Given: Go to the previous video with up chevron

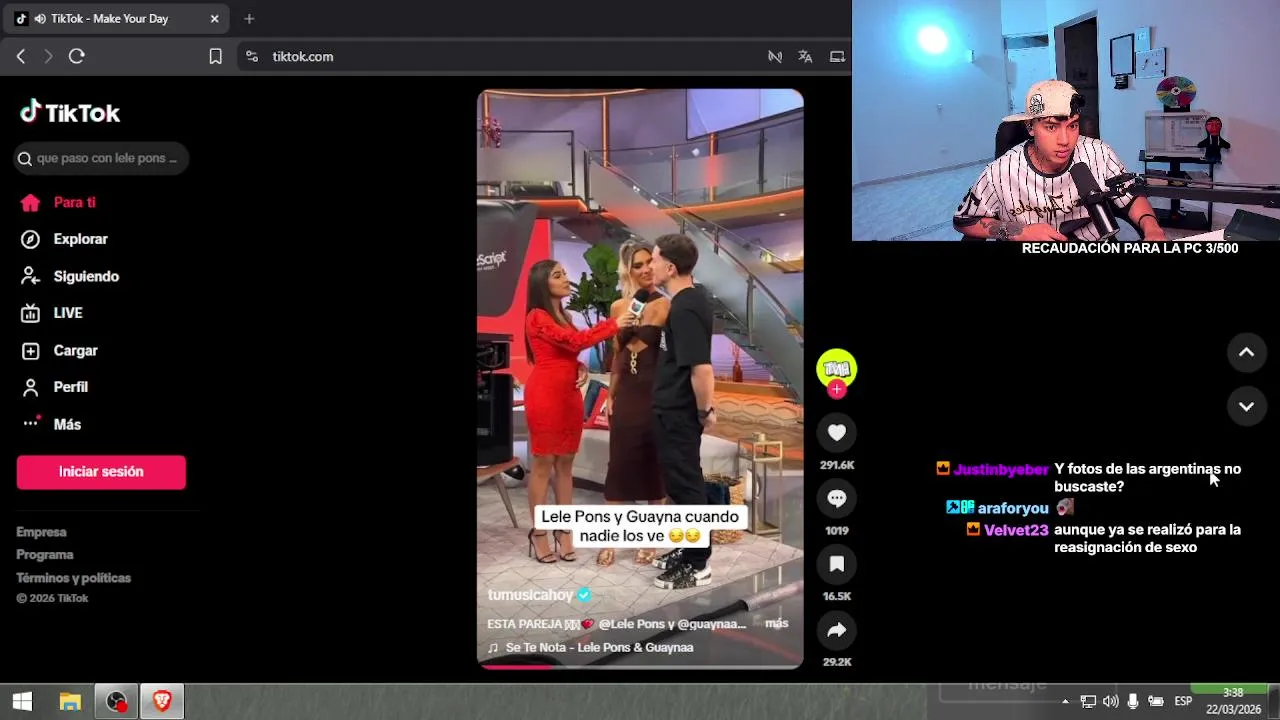Looking at the screenshot, I should coord(1246,352).
